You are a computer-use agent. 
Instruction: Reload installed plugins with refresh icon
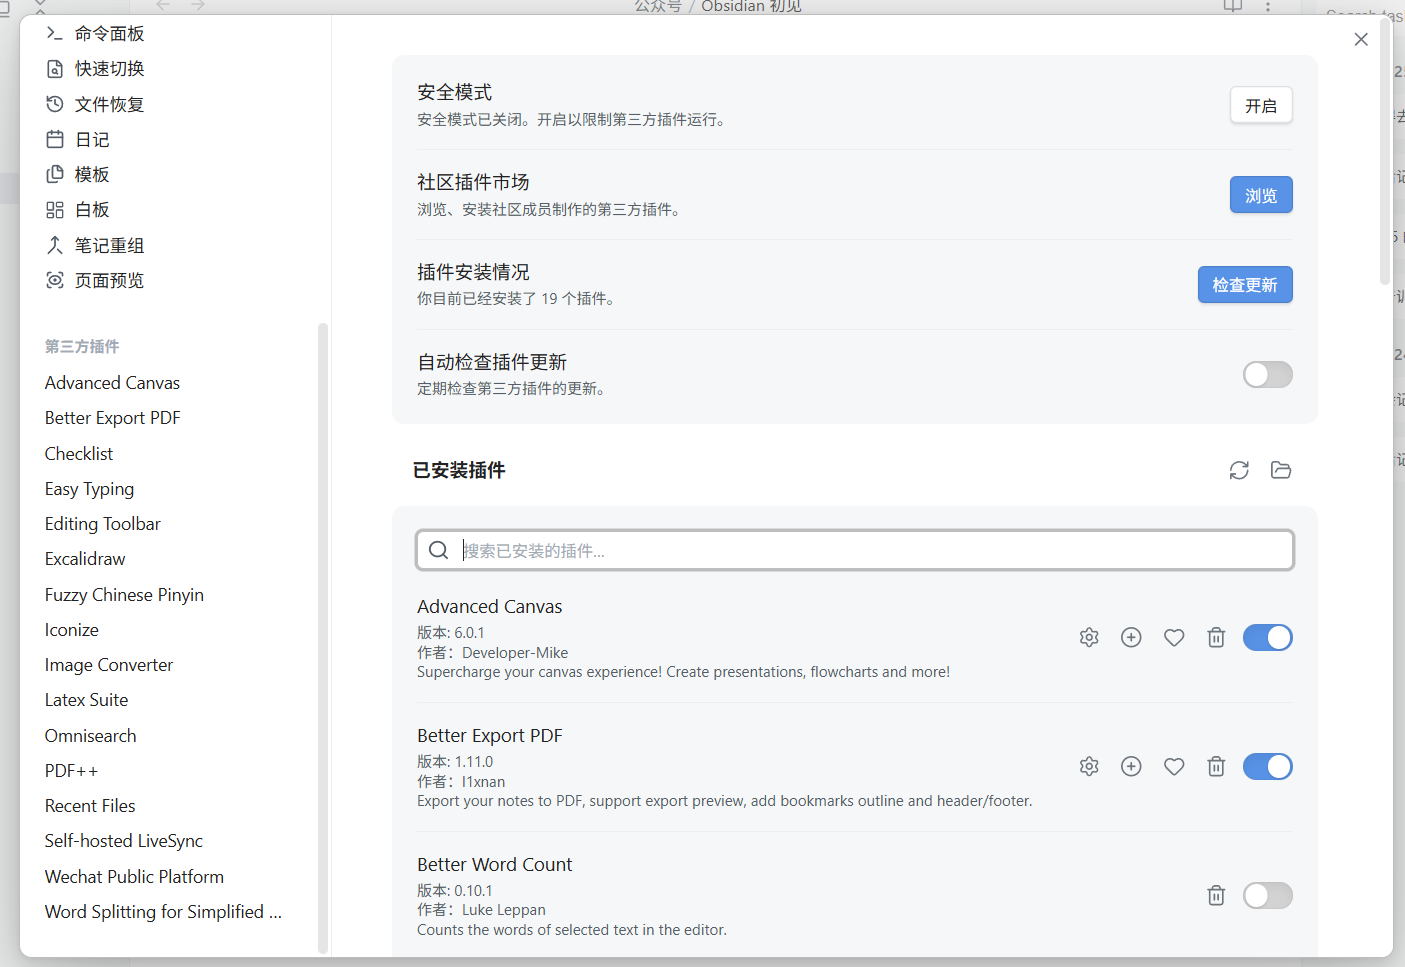click(1239, 470)
